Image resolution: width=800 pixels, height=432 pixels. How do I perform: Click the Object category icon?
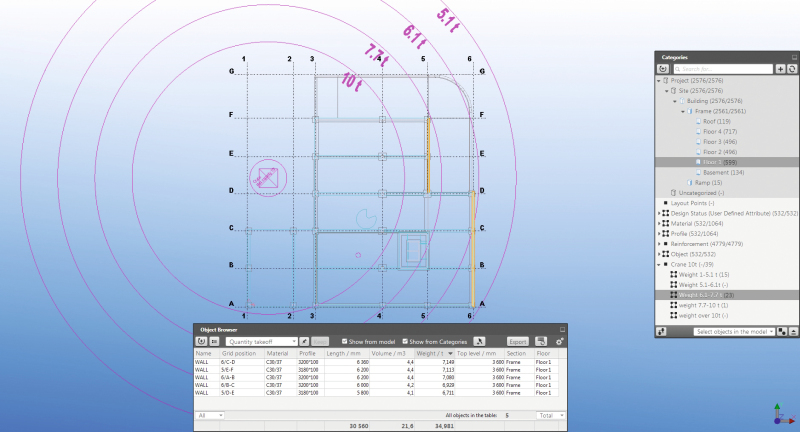[666, 254]
